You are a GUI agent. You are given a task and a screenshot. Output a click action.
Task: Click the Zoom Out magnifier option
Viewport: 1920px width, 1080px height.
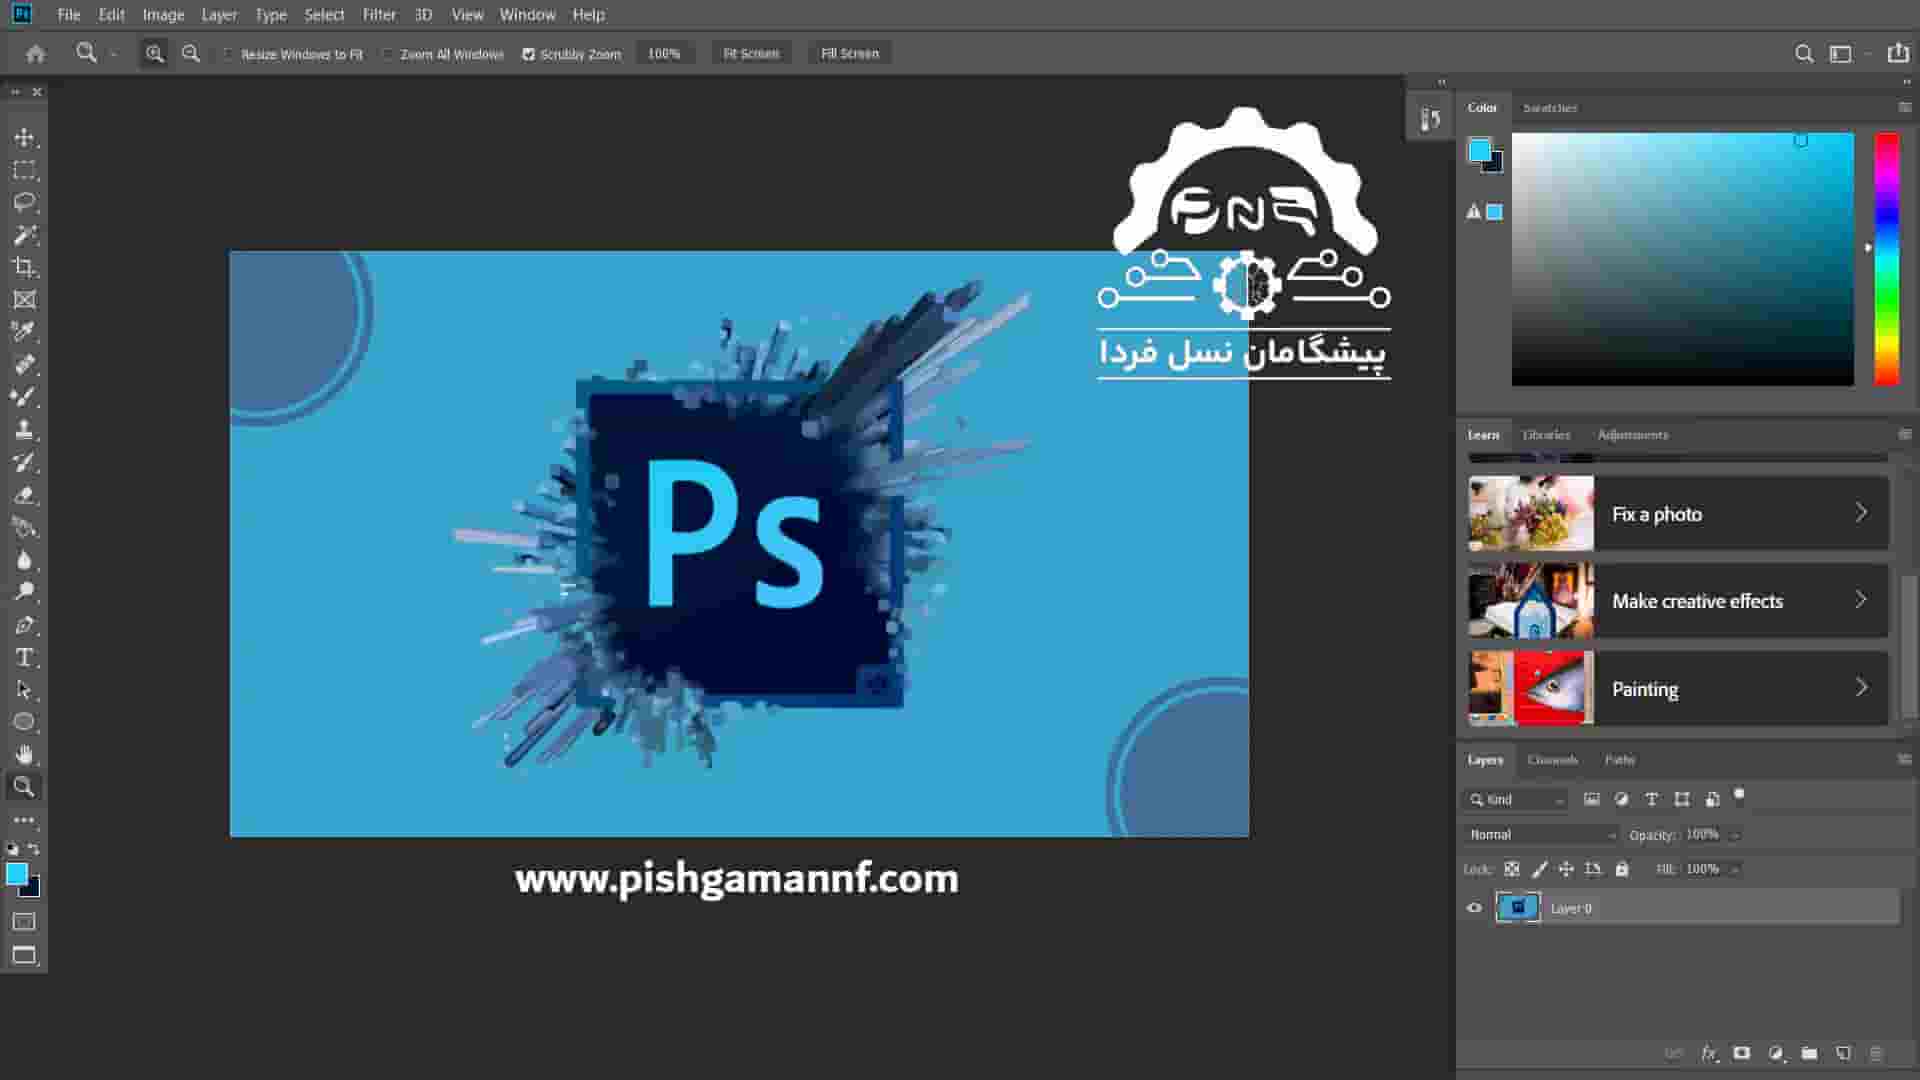[190, 54]
